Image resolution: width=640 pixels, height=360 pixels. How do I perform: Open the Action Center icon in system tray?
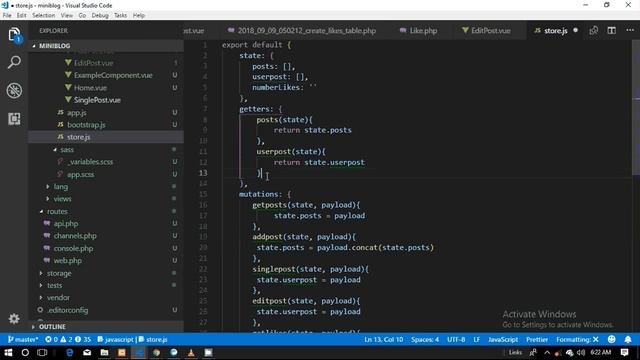pos(624,353)
